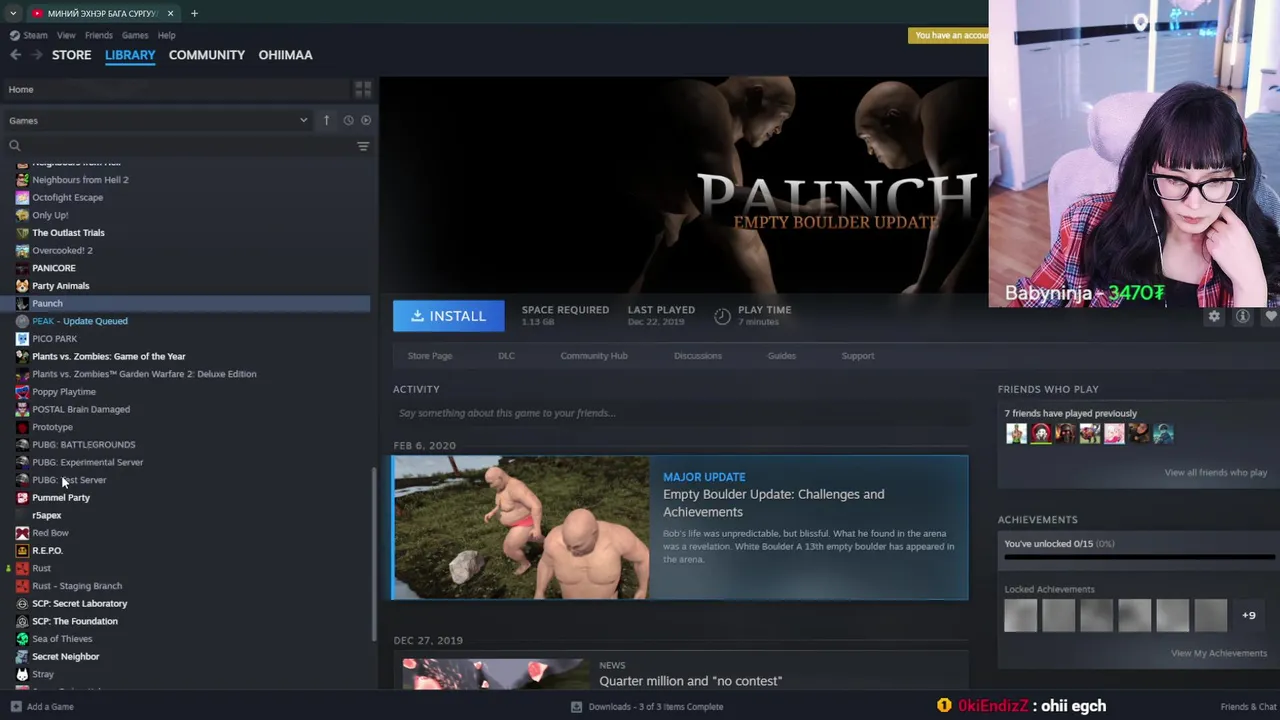This screenshot has height=720, width=1280.
Task: Select Party Animals icon in game list
Action: pos(22,286)
